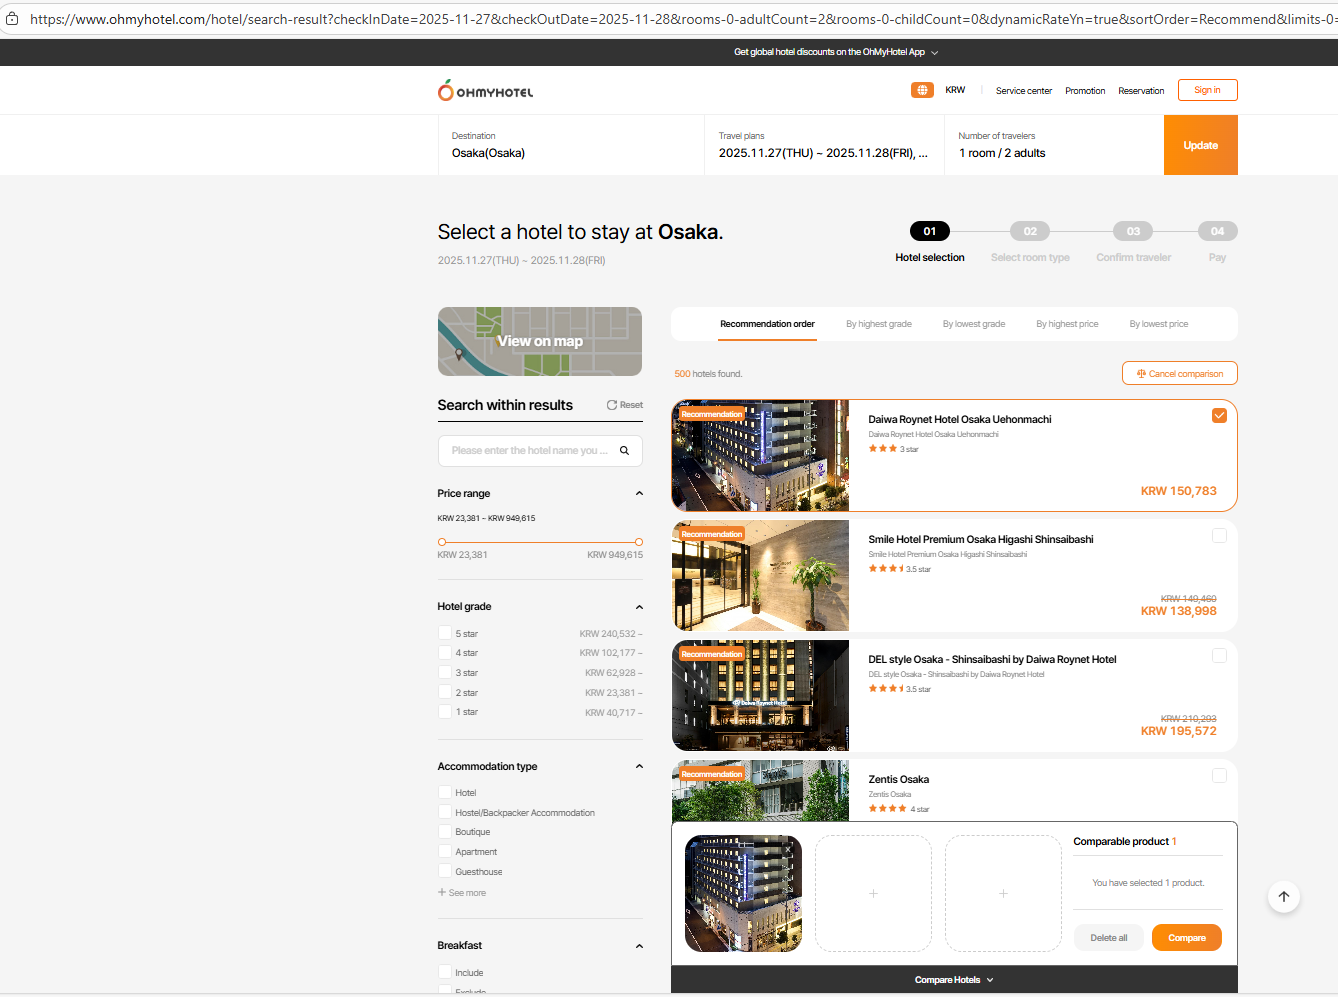Open Smile Hotel Premium Osaka listing photo
This screenshot has width=1338, height=997.
[761, 576]
